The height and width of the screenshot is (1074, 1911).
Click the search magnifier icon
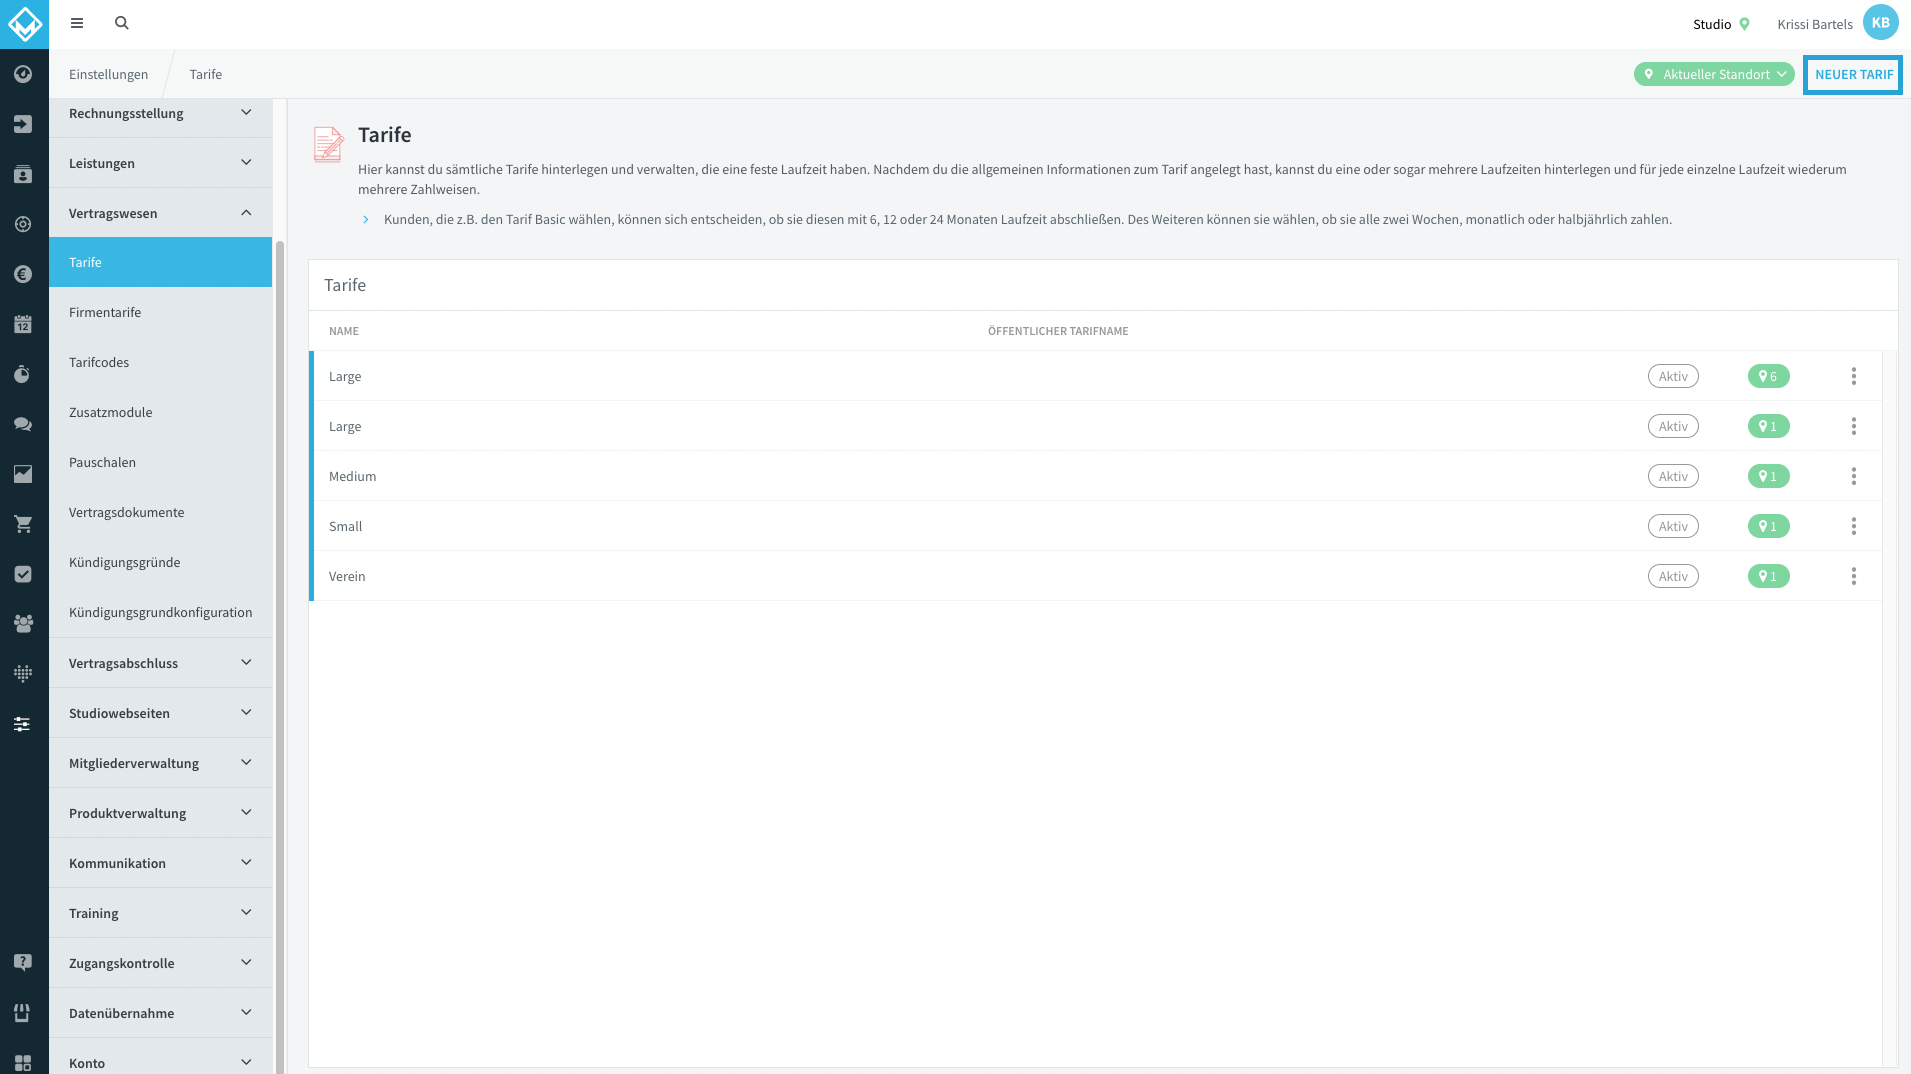click(x=122, y=23)
